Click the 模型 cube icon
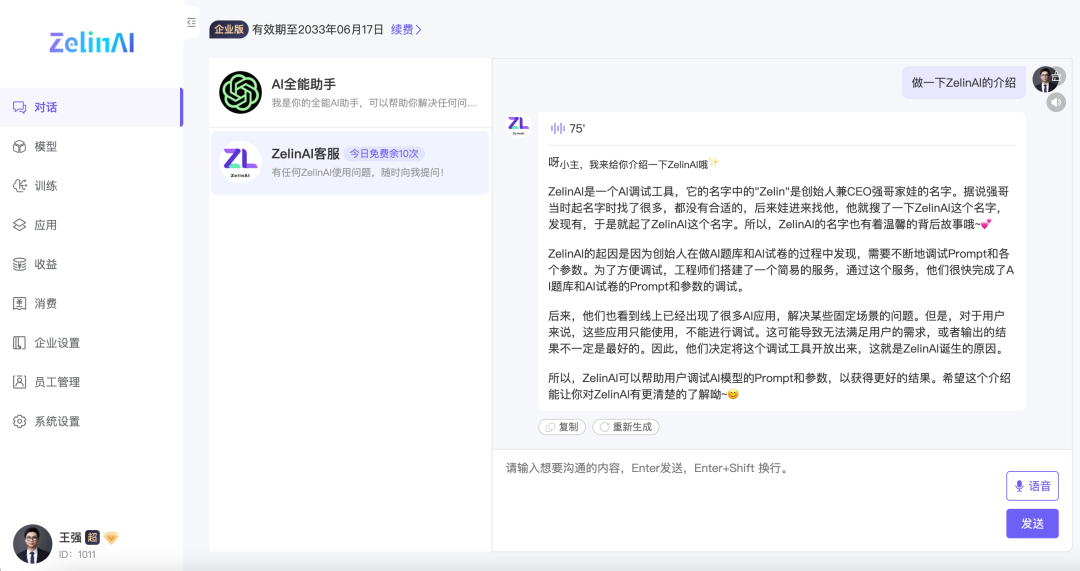 click(x=19, y=147)
